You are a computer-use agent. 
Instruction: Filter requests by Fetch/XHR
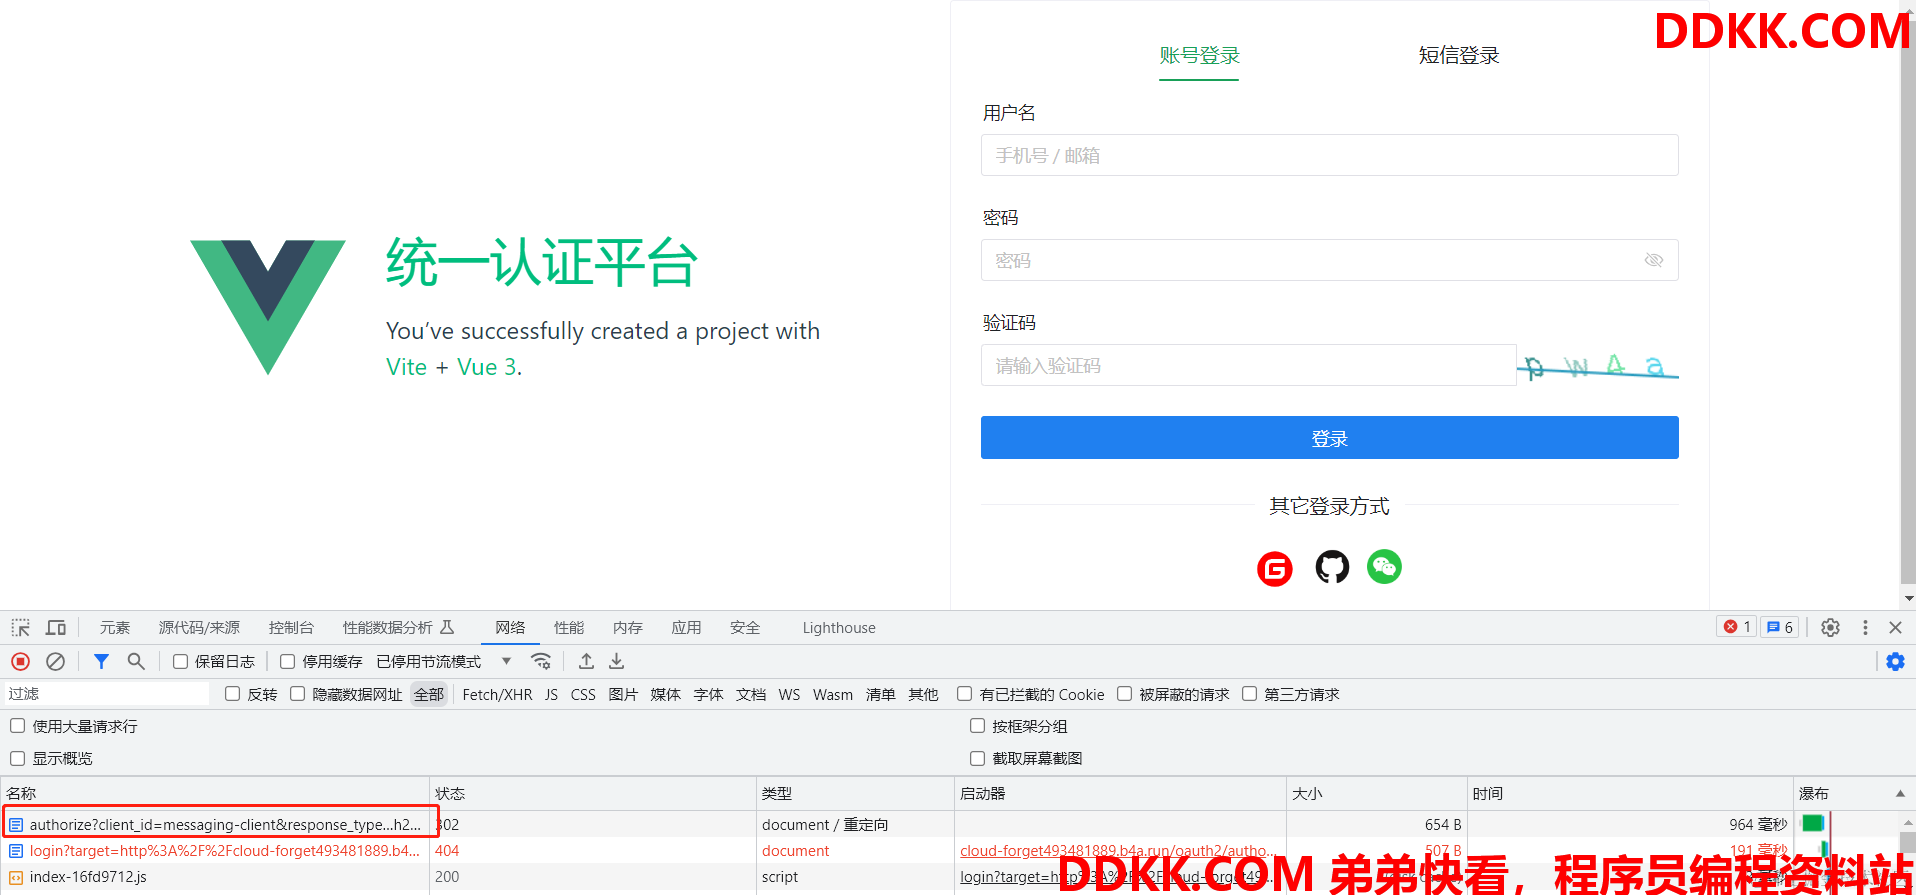(497, 694)
